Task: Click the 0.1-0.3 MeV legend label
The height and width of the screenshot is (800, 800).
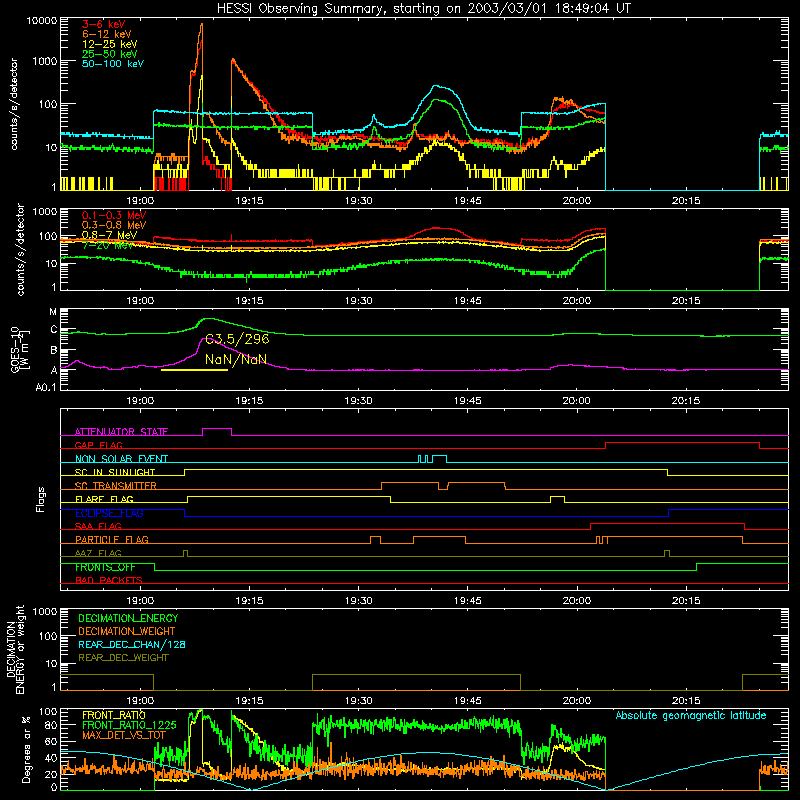Action: [114, 215]
